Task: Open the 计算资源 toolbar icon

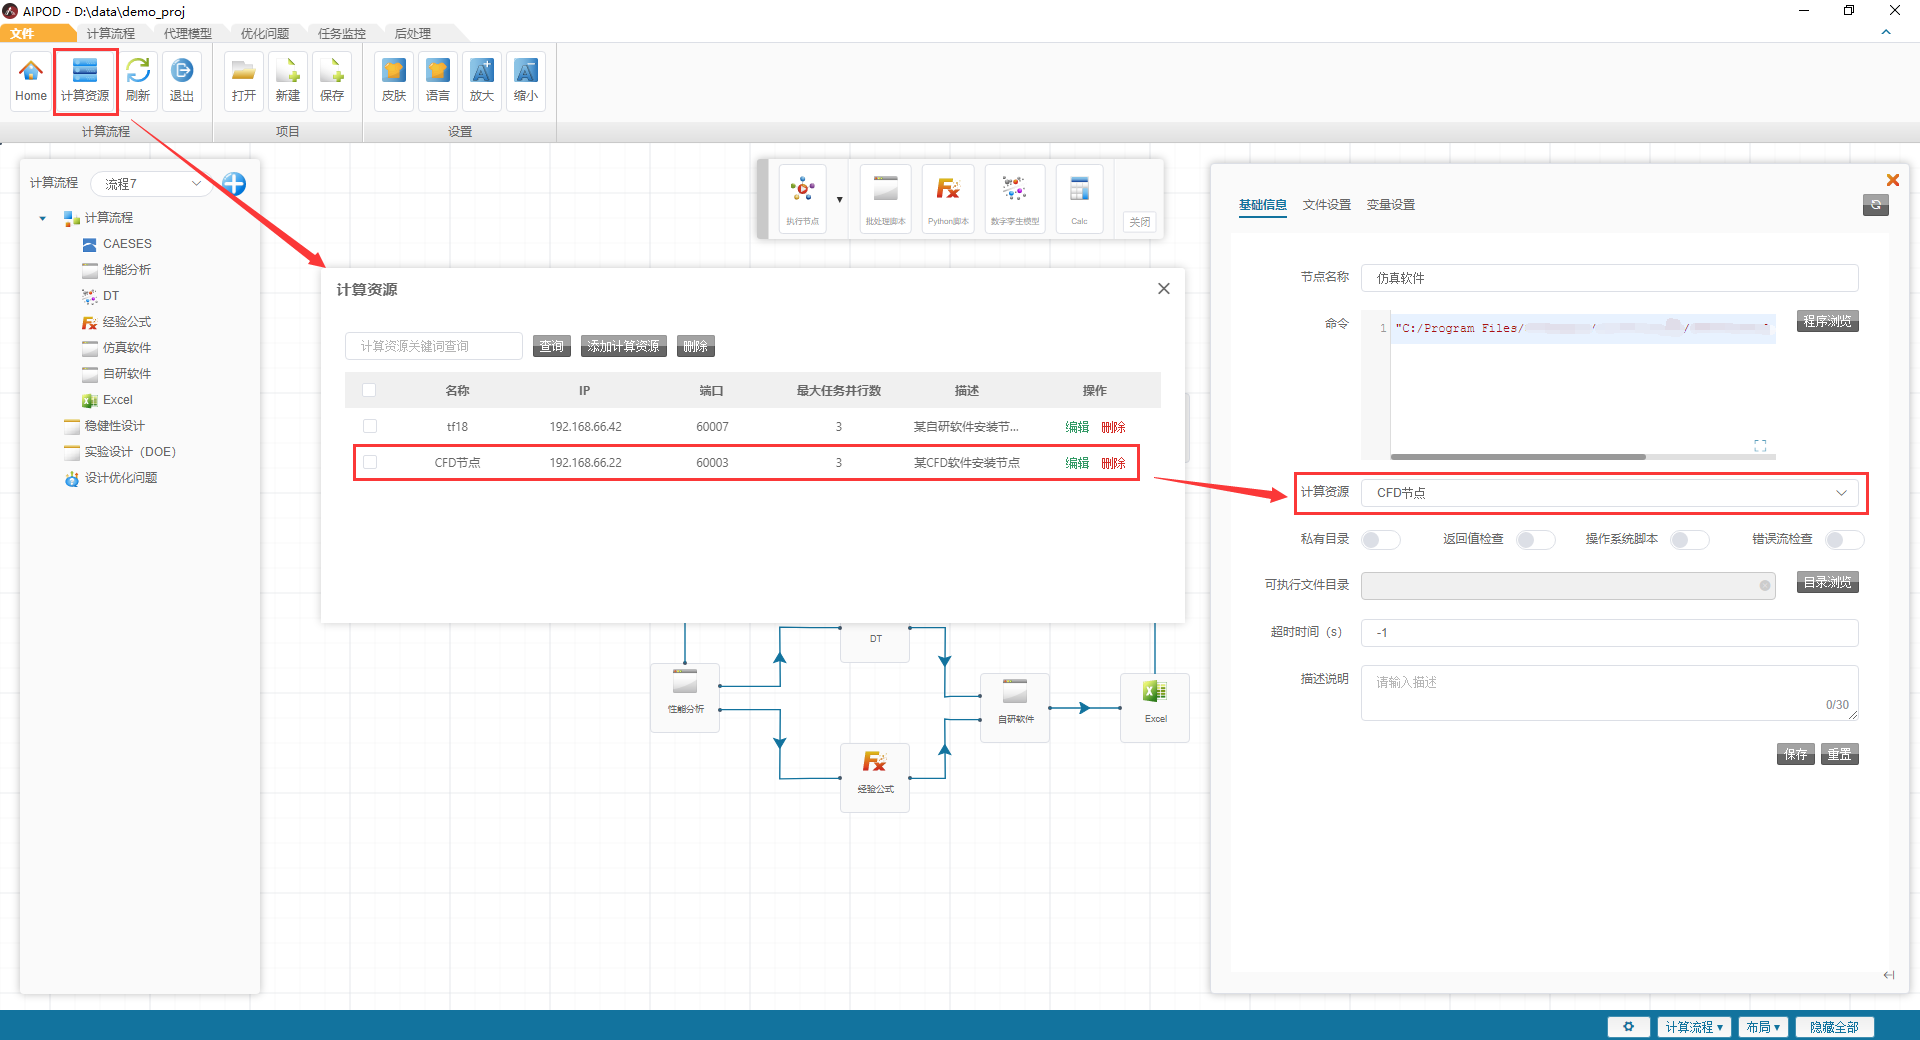Action: pos(85,80)
